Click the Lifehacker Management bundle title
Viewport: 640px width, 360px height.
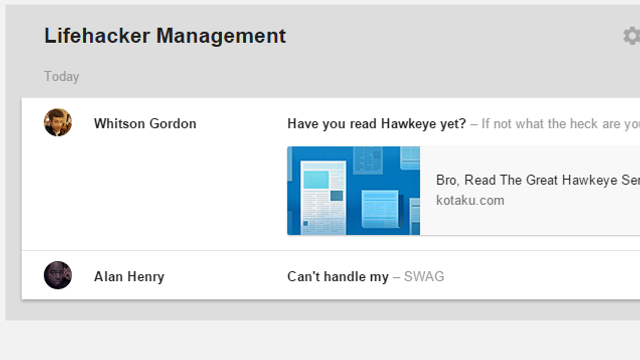click(165, 36)
